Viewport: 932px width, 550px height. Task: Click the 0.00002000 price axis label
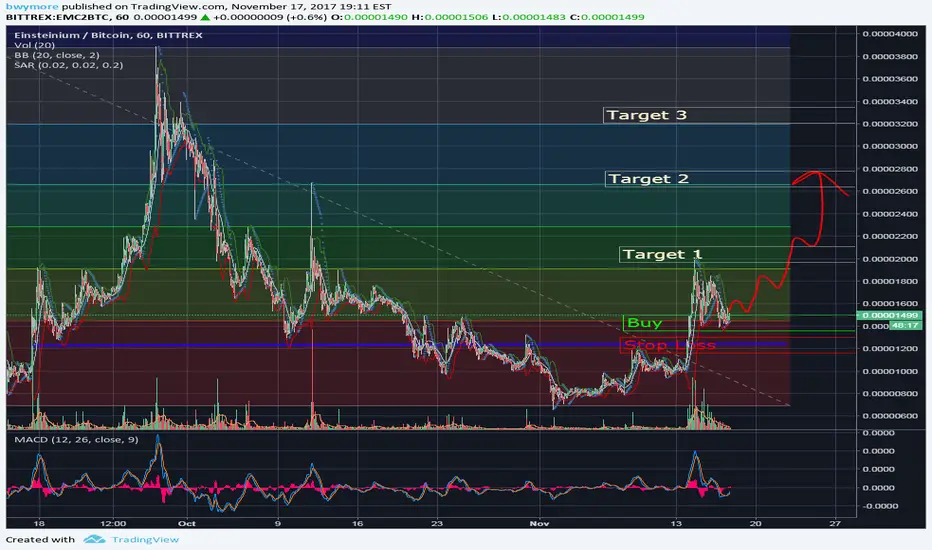pos(890,259)
